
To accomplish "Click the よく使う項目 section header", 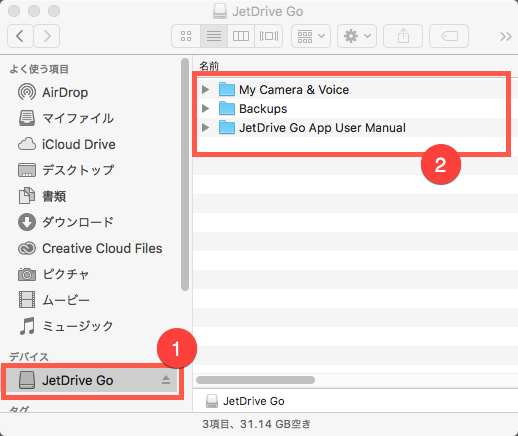I will coord(39,69).
